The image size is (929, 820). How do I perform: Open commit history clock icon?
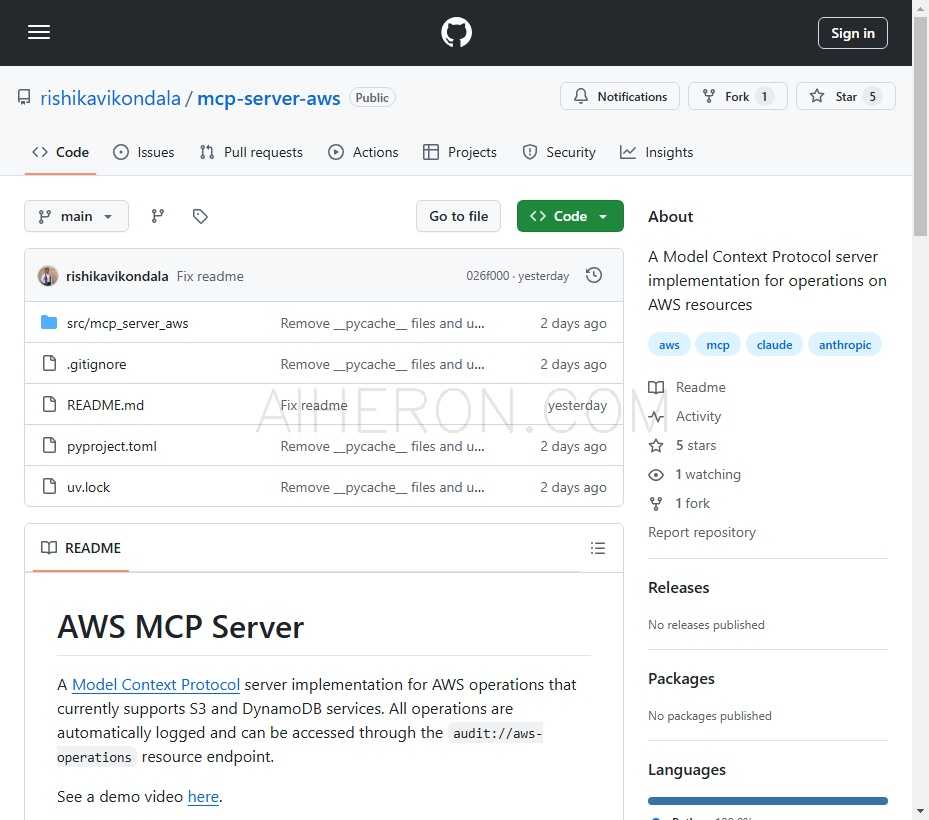pos(594,276)
